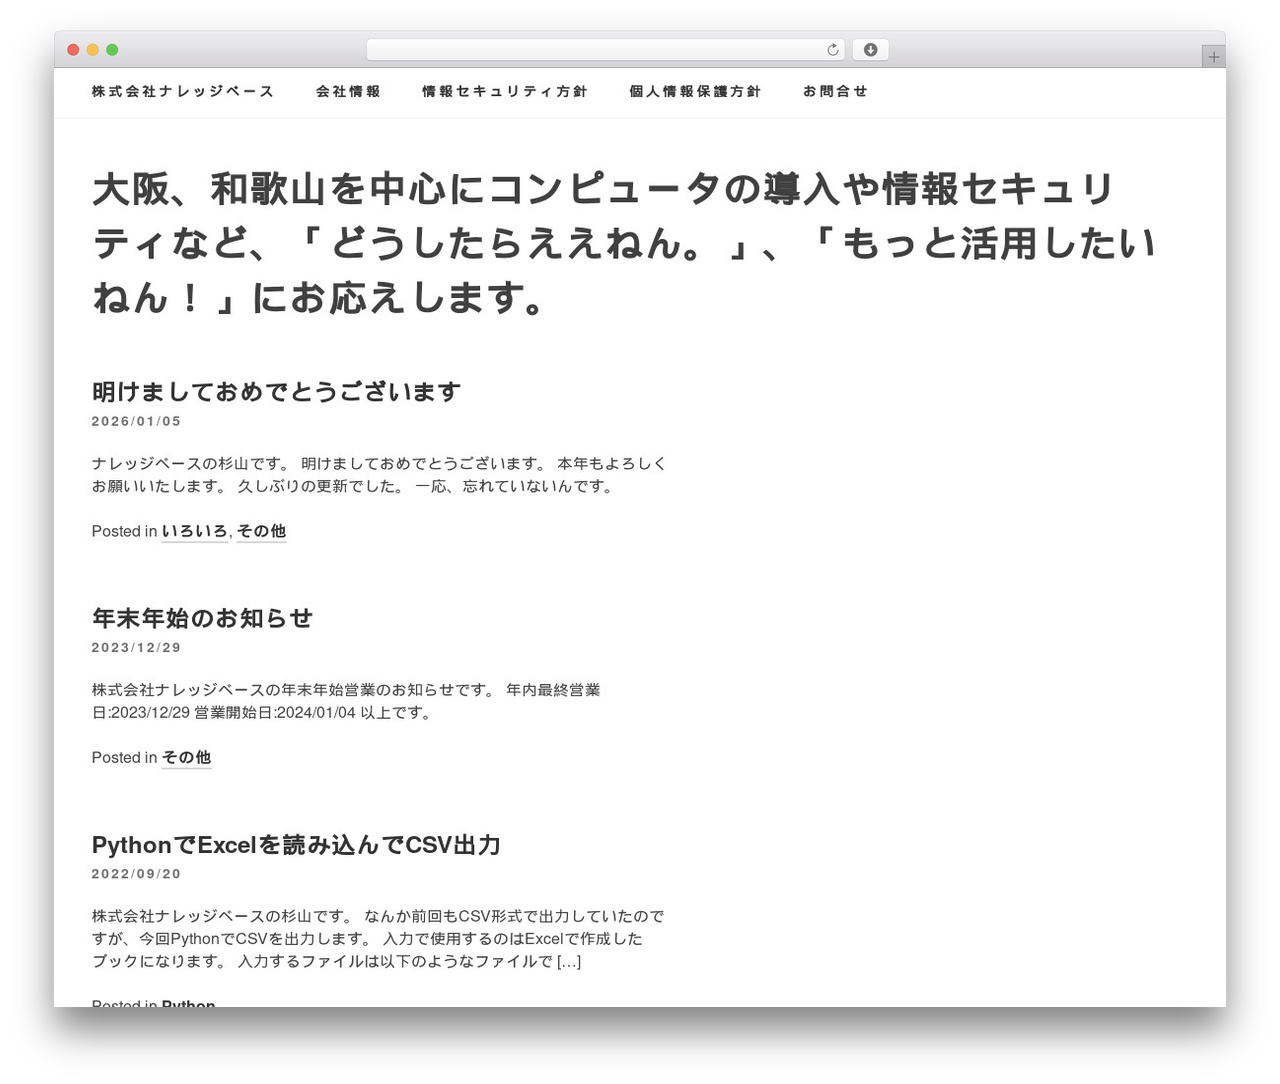Click excerpt about 年末年始営業のお知らせ
This screenshot has height=1084, width=1280.
click(x=346, y=701)
